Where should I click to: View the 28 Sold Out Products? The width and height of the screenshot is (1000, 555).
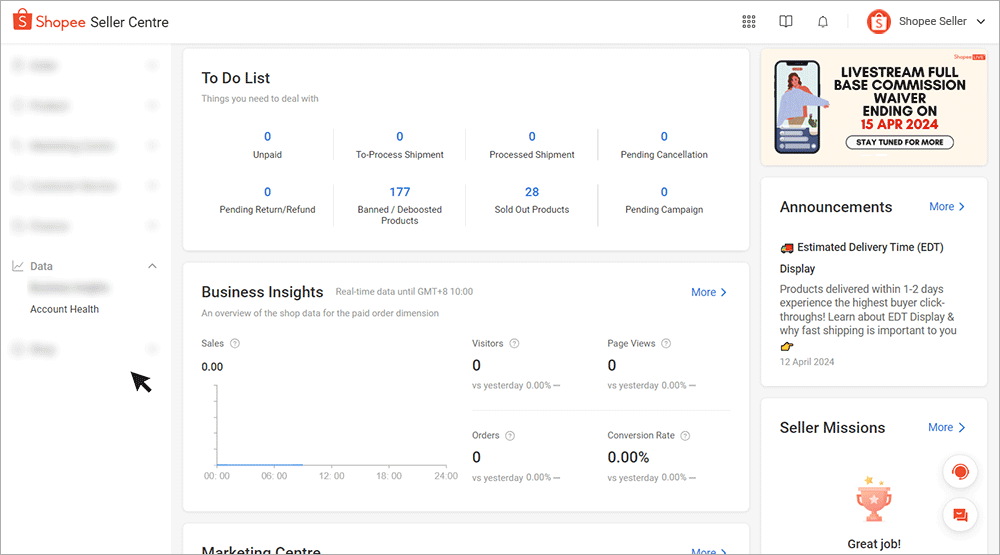[532, 192]
